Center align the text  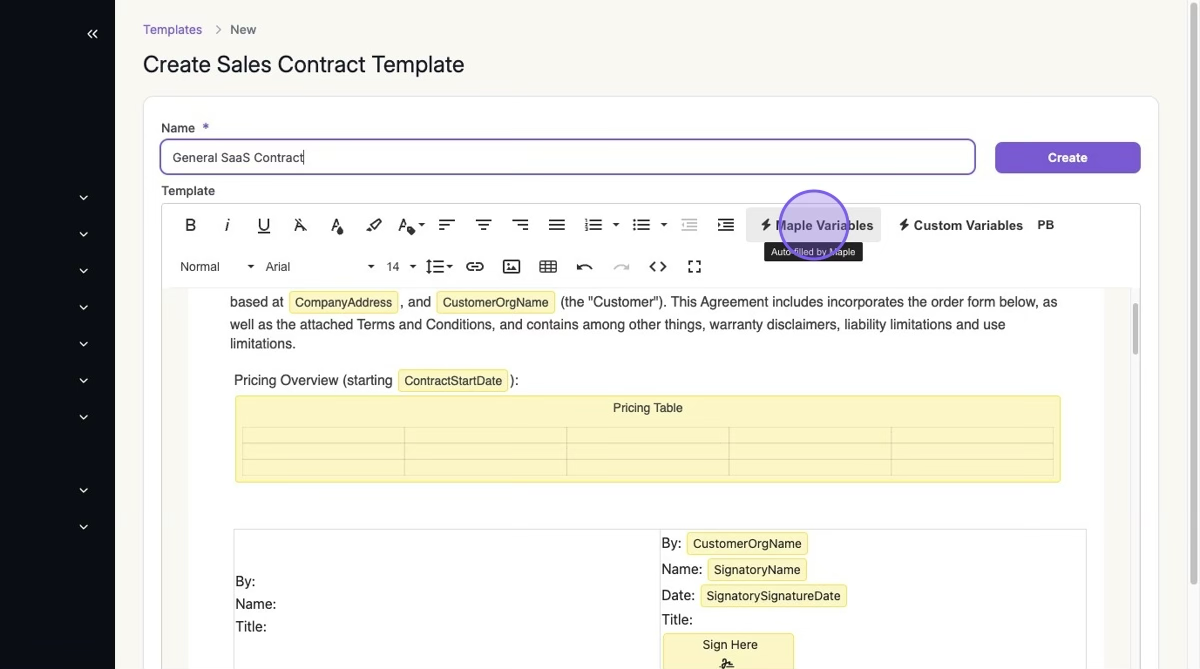483,225
